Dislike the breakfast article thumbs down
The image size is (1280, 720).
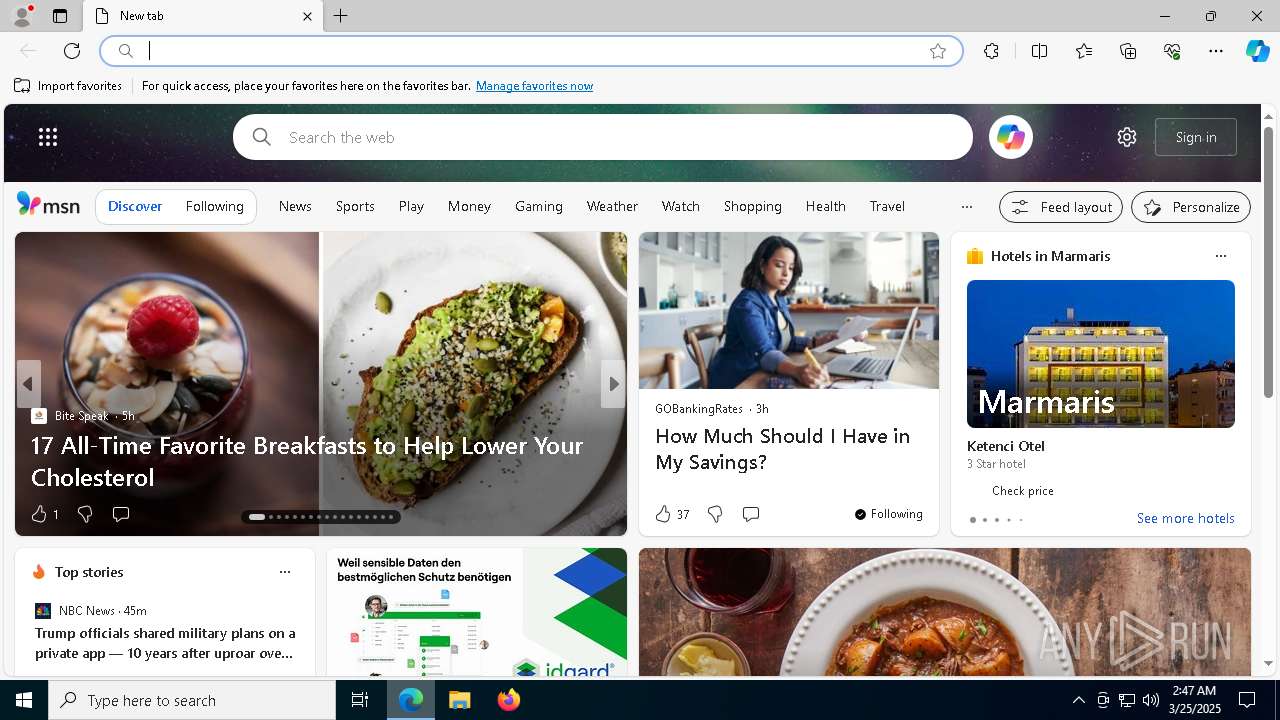[x=85, y=514]
